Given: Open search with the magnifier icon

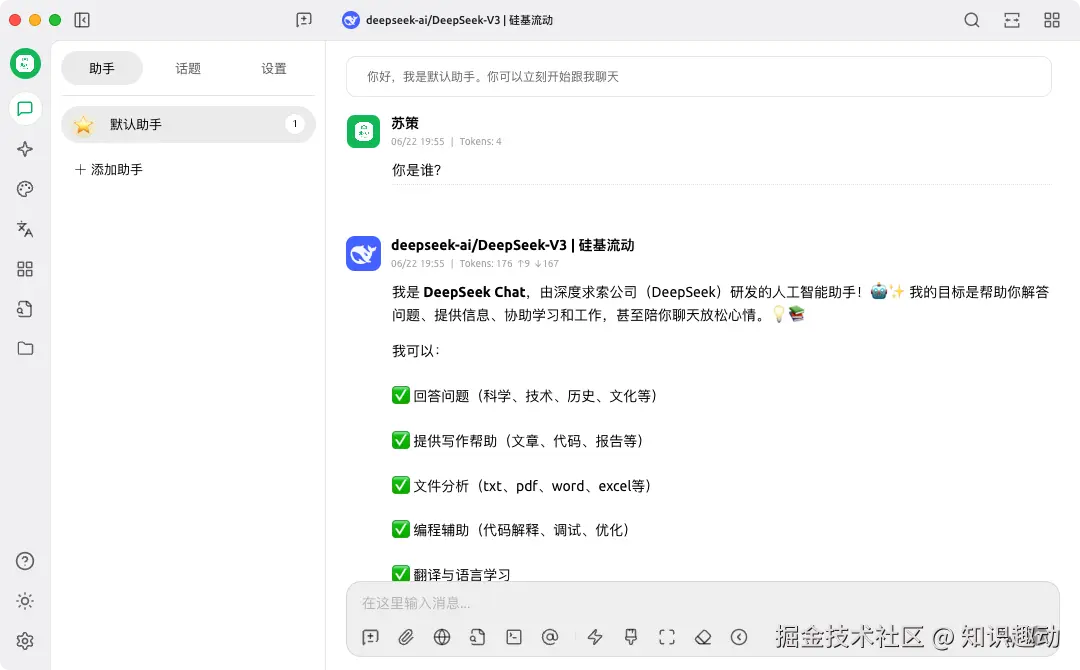Looking at the screenshot, I should (972, 20).
